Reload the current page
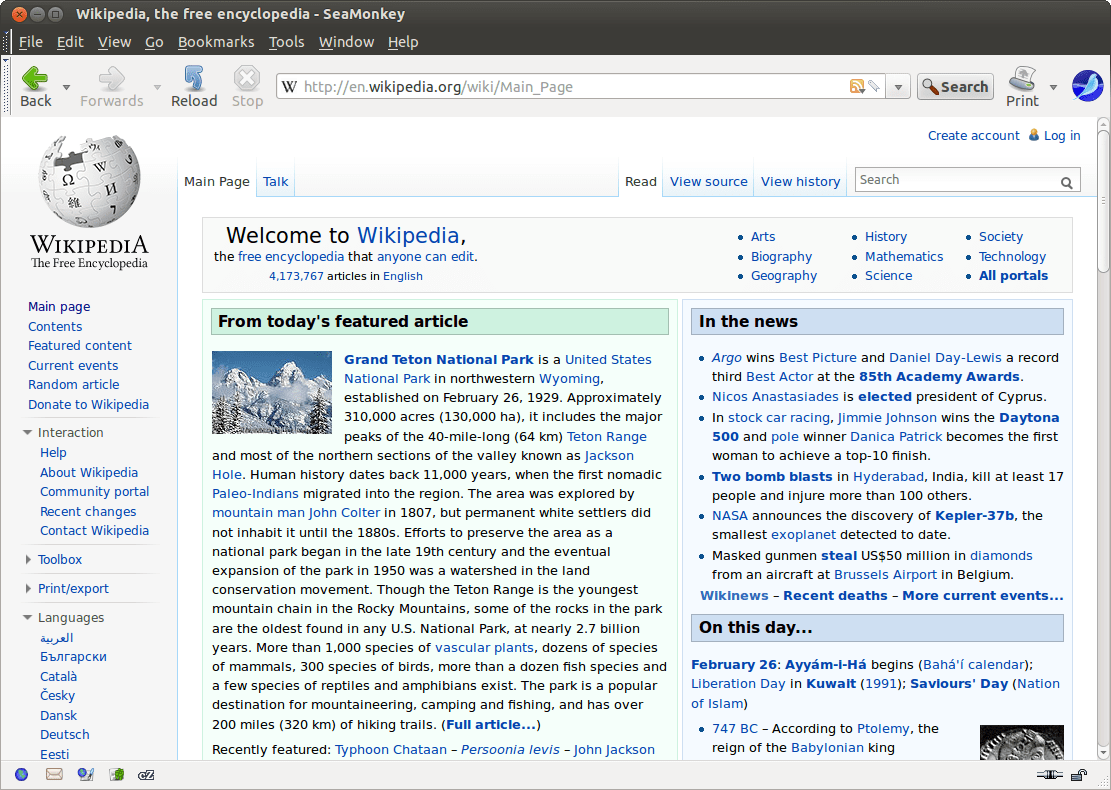The height and width of the screenshot is (790, 1111). pyautogui.click(x=193, y=86)
